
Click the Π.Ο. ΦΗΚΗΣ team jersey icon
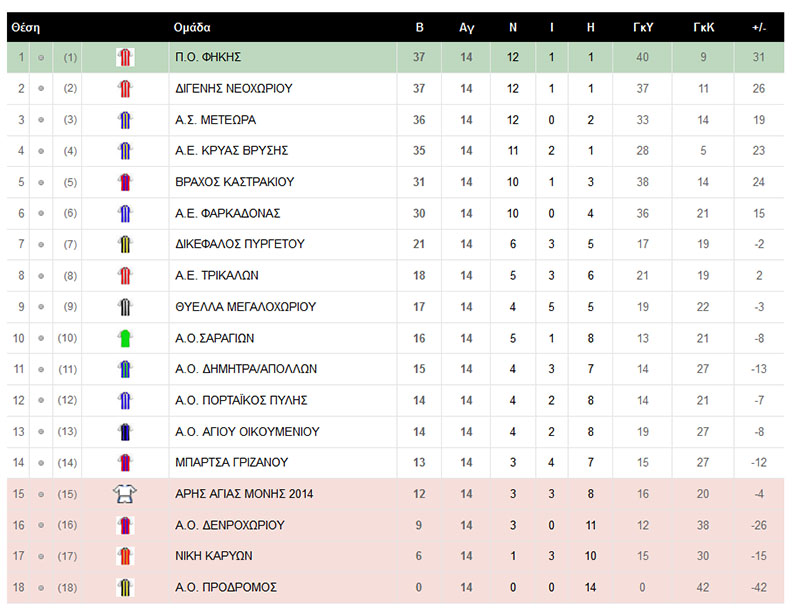pos(125,57)
